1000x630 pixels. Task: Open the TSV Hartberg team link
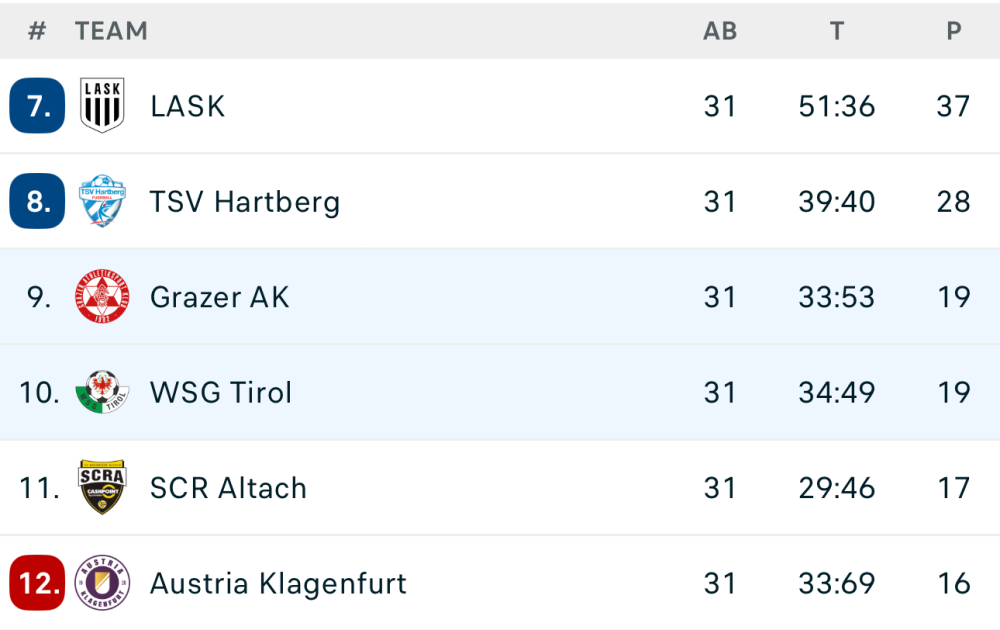tap(245, 202)
